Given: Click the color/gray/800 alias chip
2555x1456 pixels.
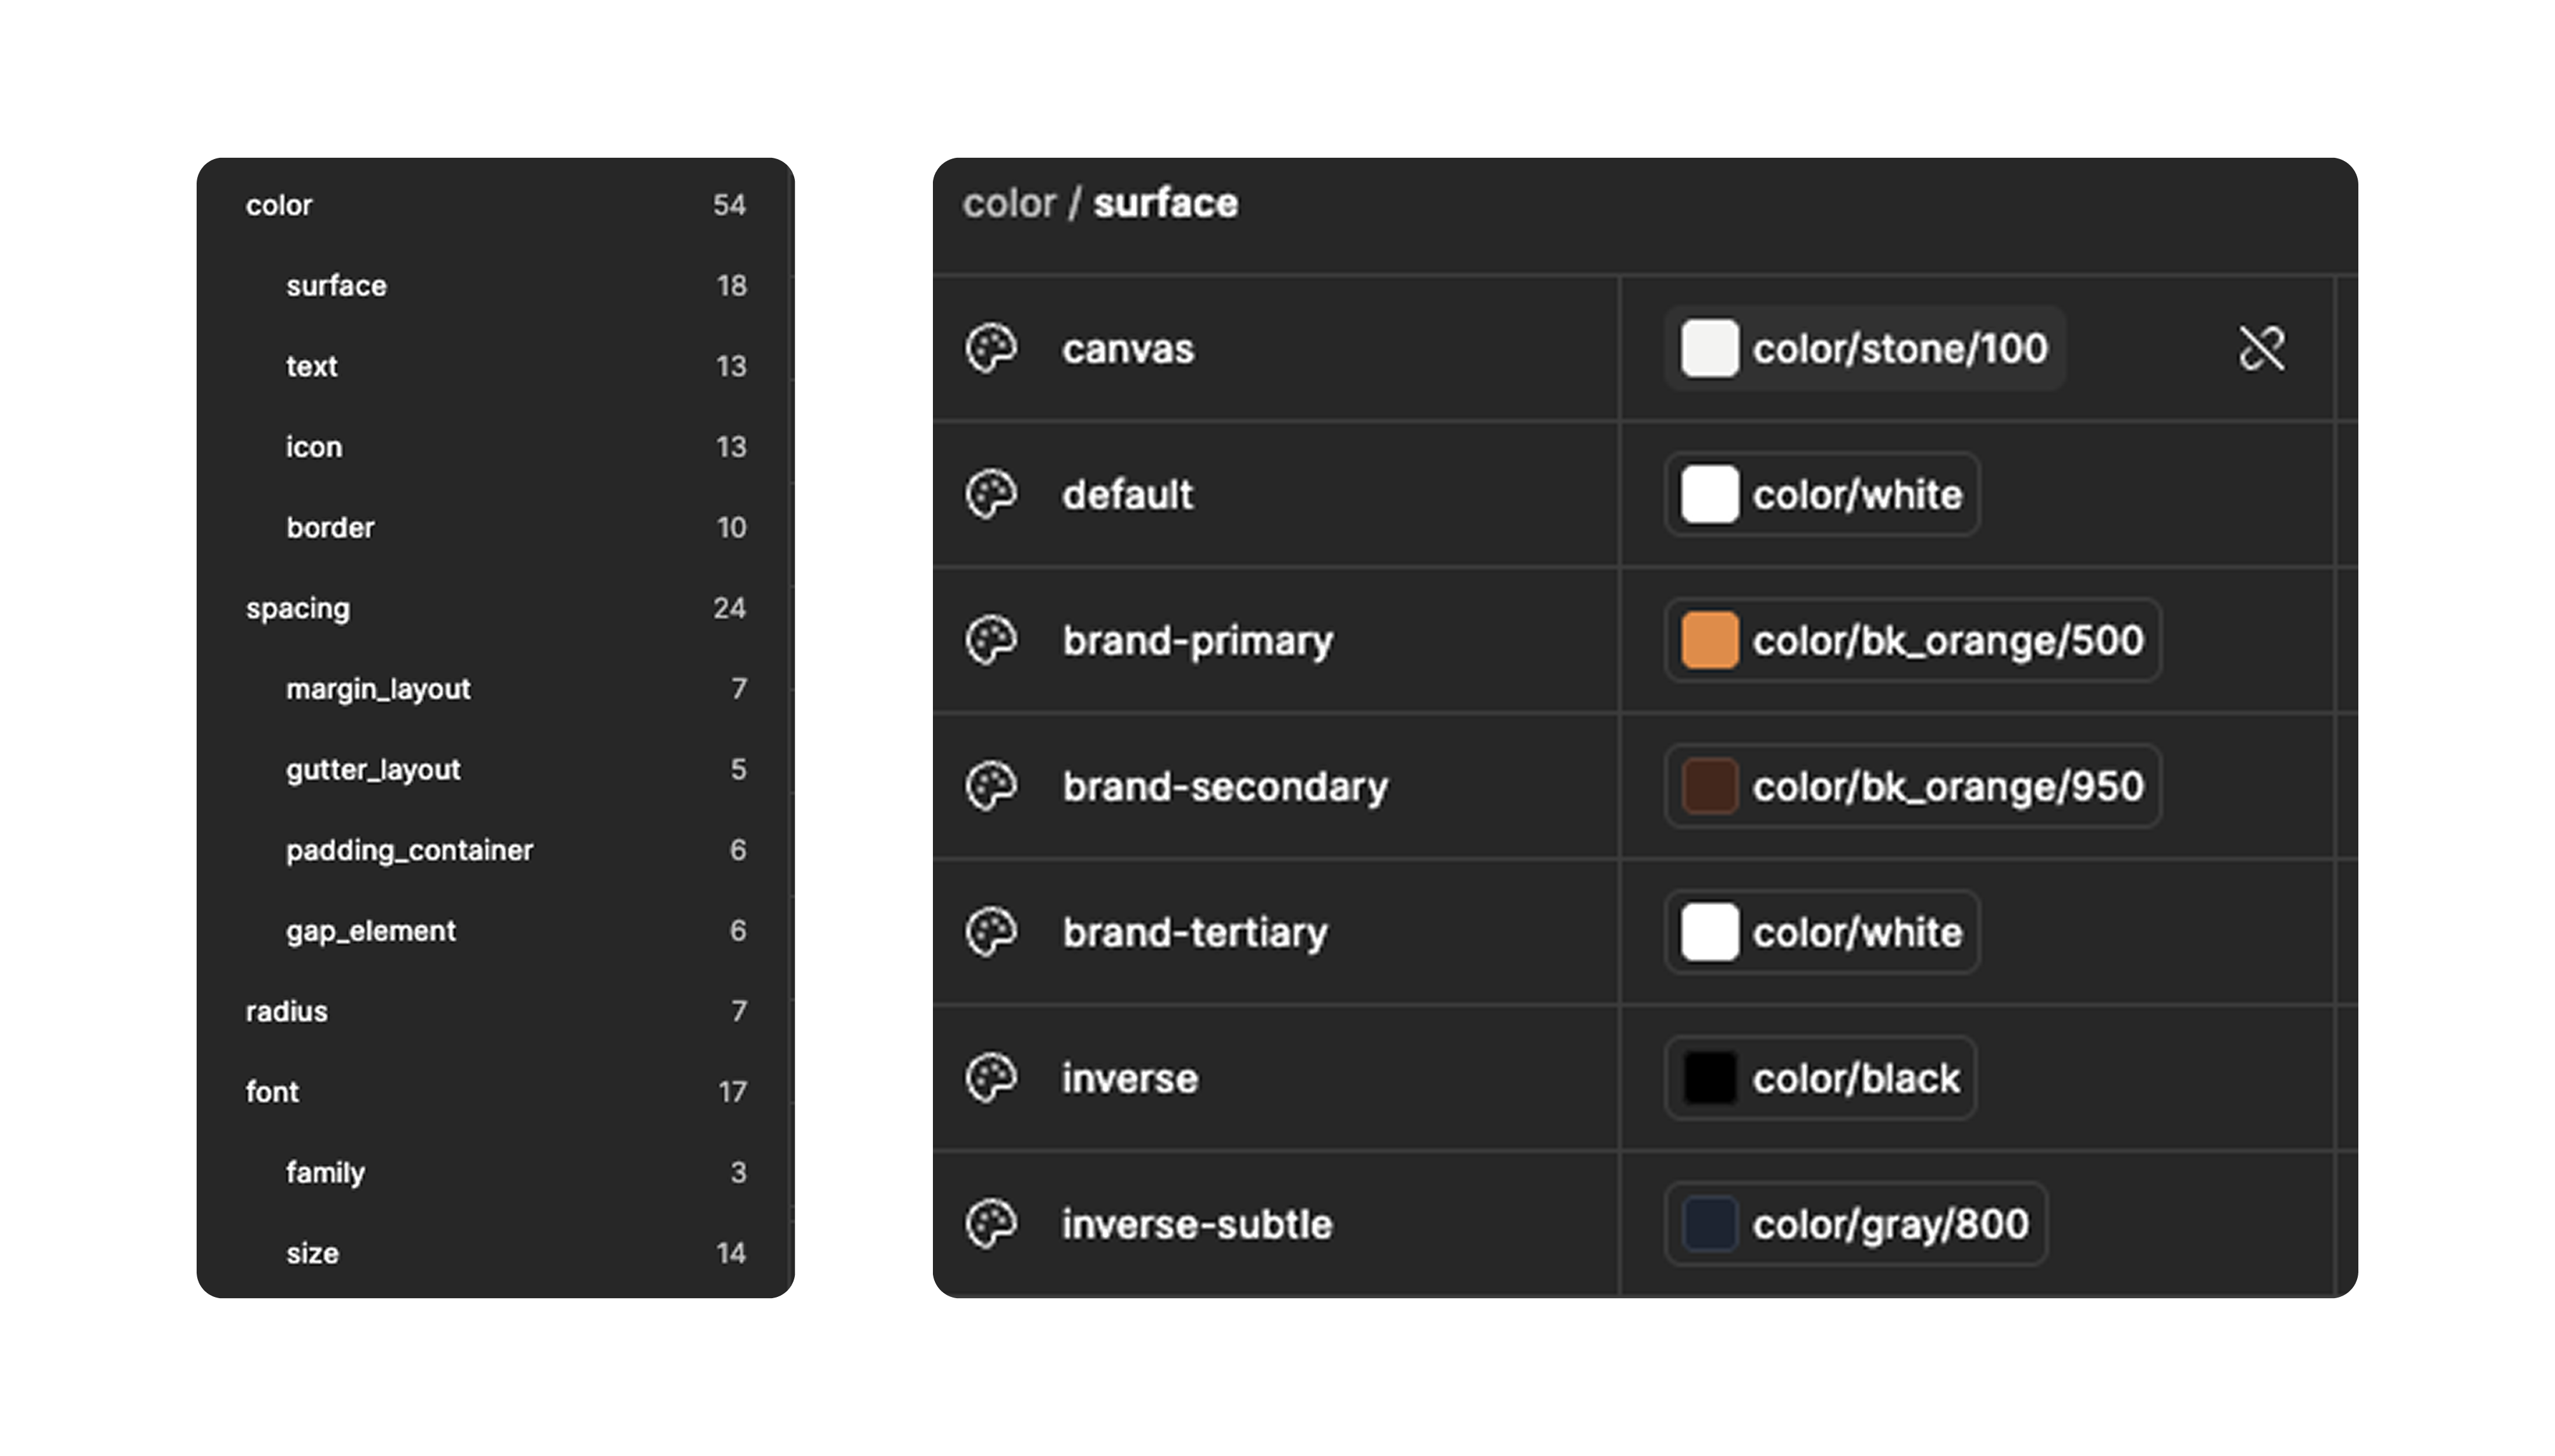Looking at the screenshot, I should coord(1855,1224).
